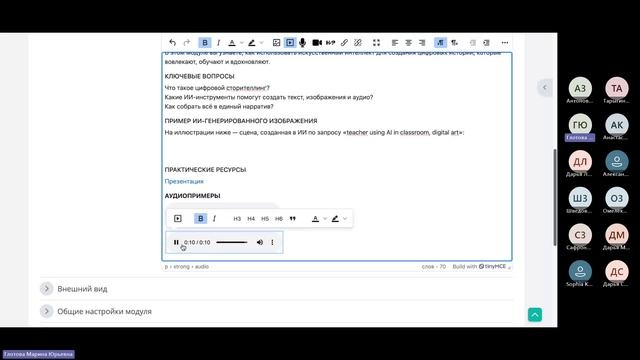This screenshot has height=360, width=640.
Task: Select the 'strong' element in status path
Action: 182,267
